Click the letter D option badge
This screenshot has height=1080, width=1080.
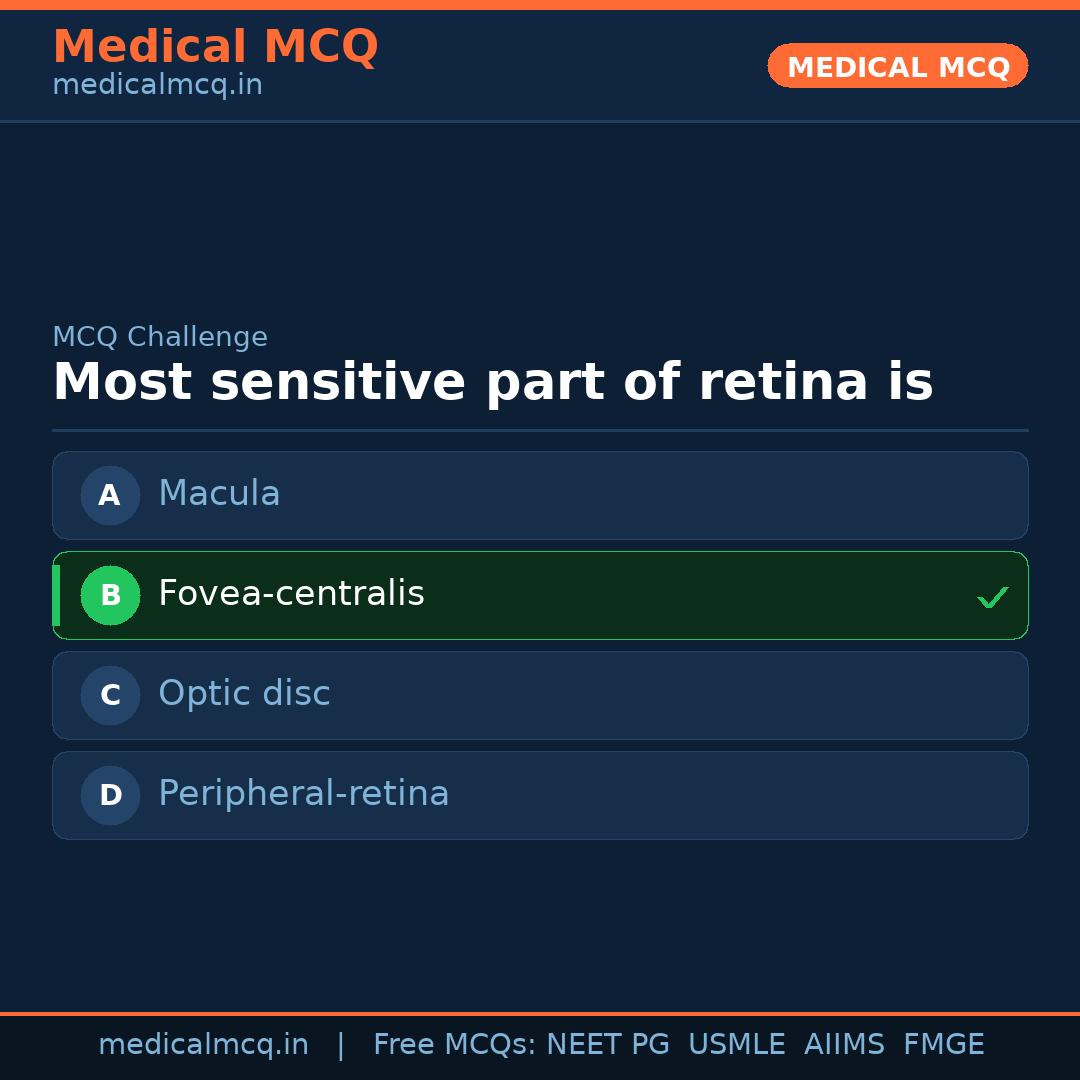tap(110, 795)
